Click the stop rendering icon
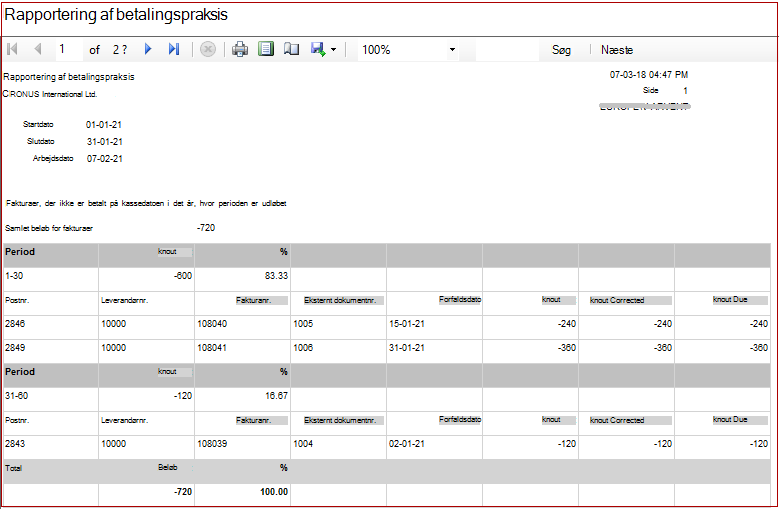This screenshot has height=509, width=779. [x=208, y=49]
